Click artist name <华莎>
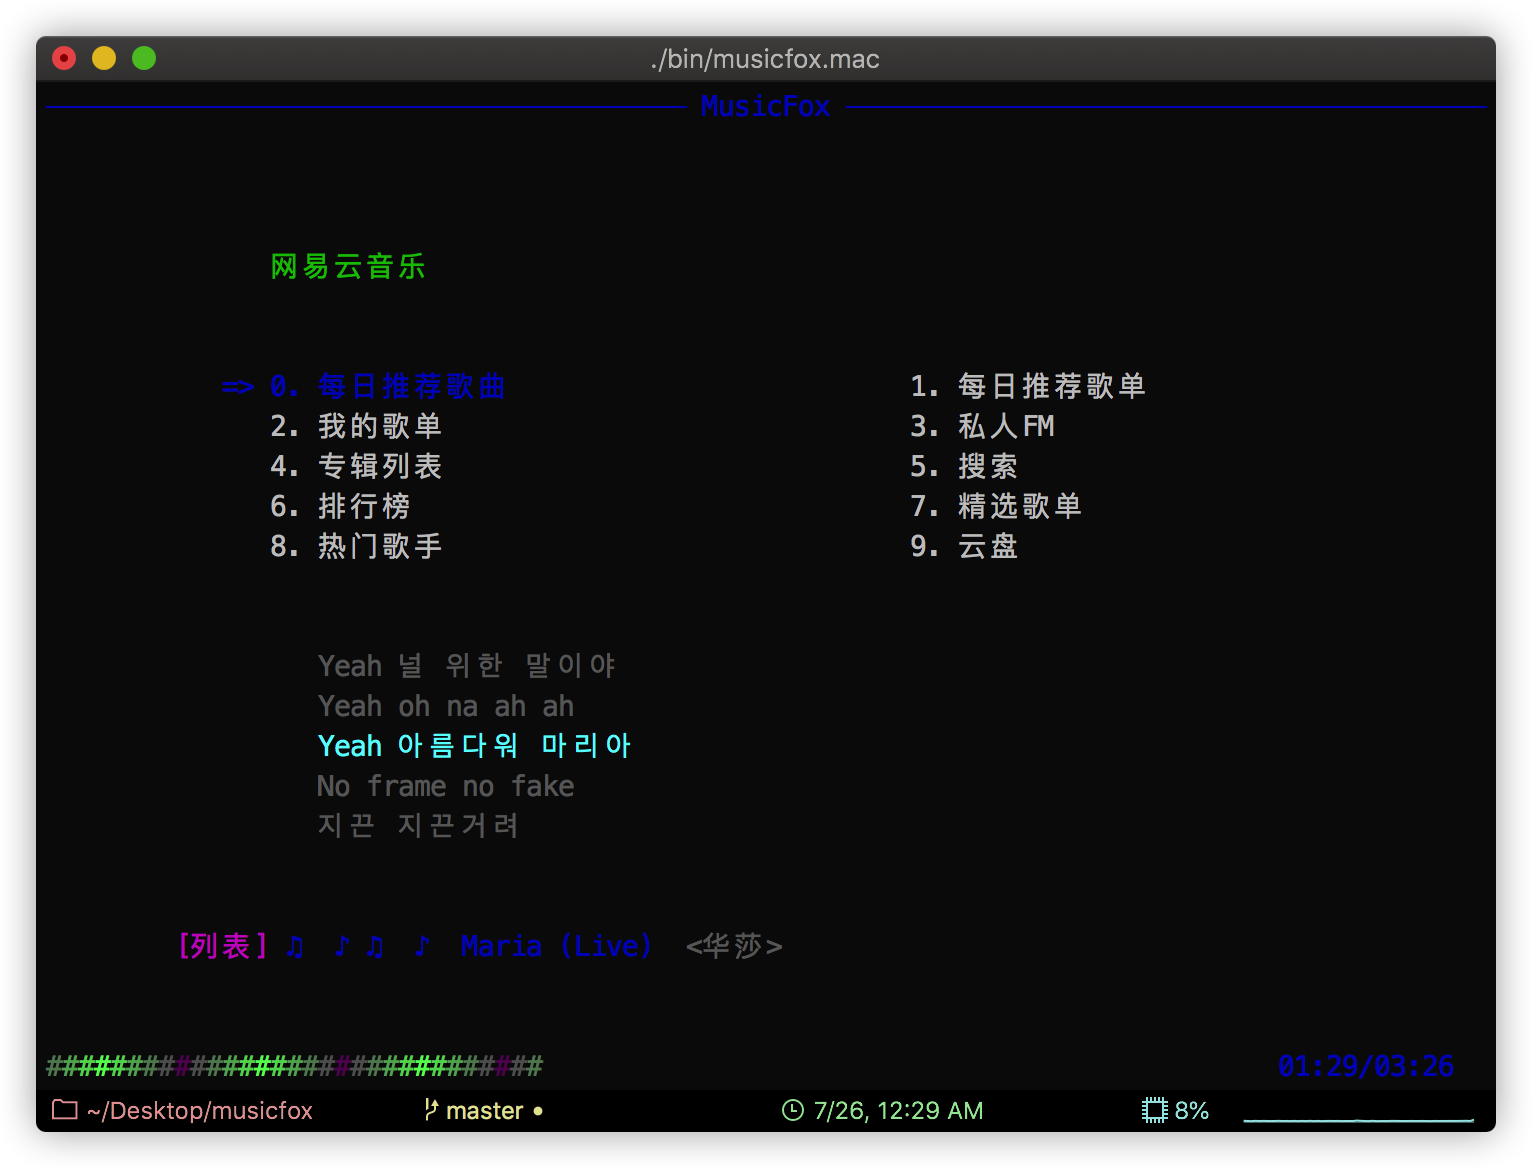This screenshot has height=1168, width=1532. click(x=734, y=946)
